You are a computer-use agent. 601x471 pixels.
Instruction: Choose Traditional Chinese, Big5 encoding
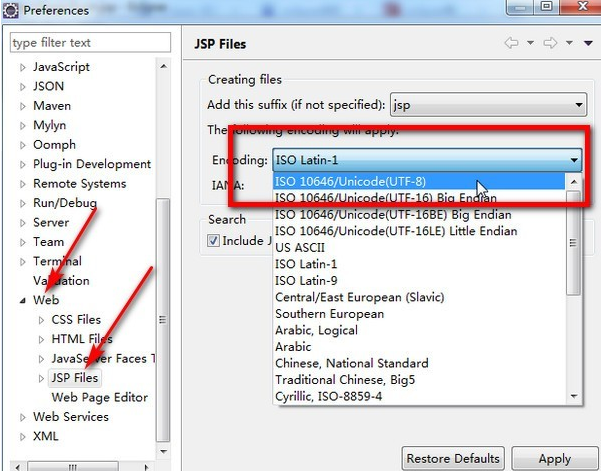[x=419, y=380]
